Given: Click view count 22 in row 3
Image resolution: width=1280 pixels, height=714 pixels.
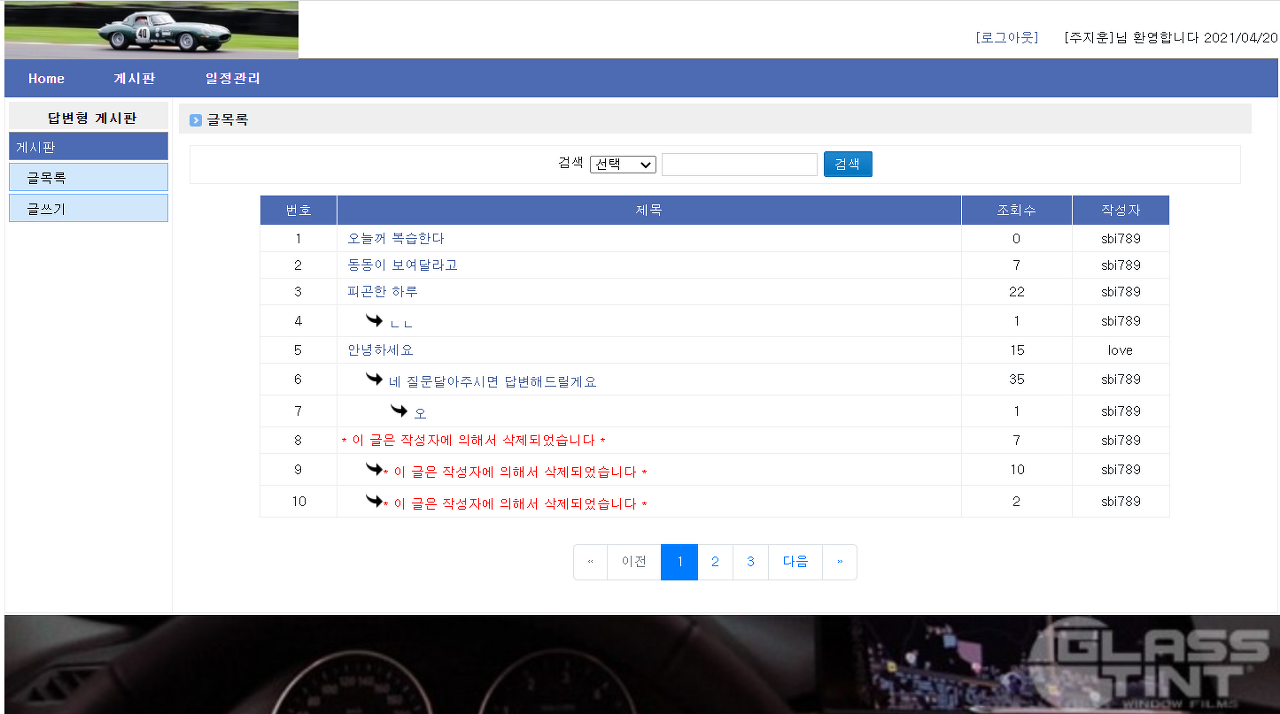Looking at the screenshot, I should point(1017,291).
